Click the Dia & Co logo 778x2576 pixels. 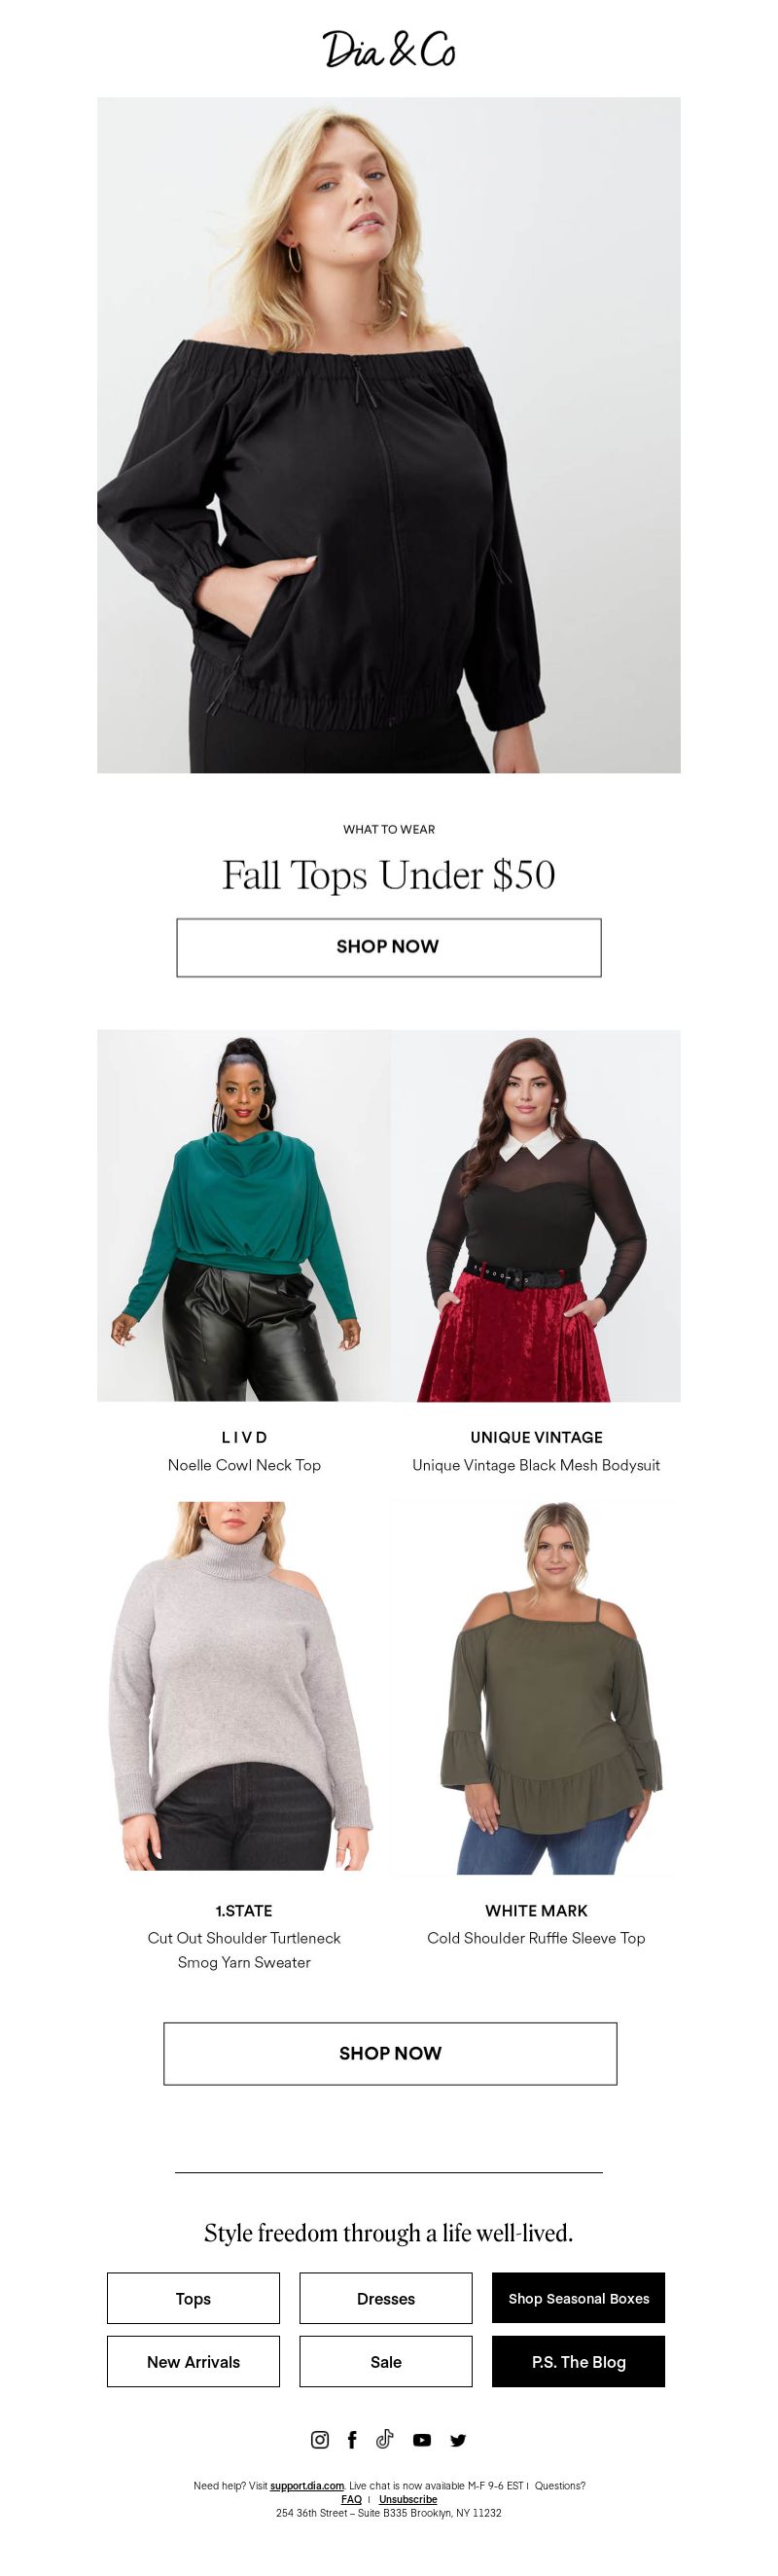pos(389,49)
